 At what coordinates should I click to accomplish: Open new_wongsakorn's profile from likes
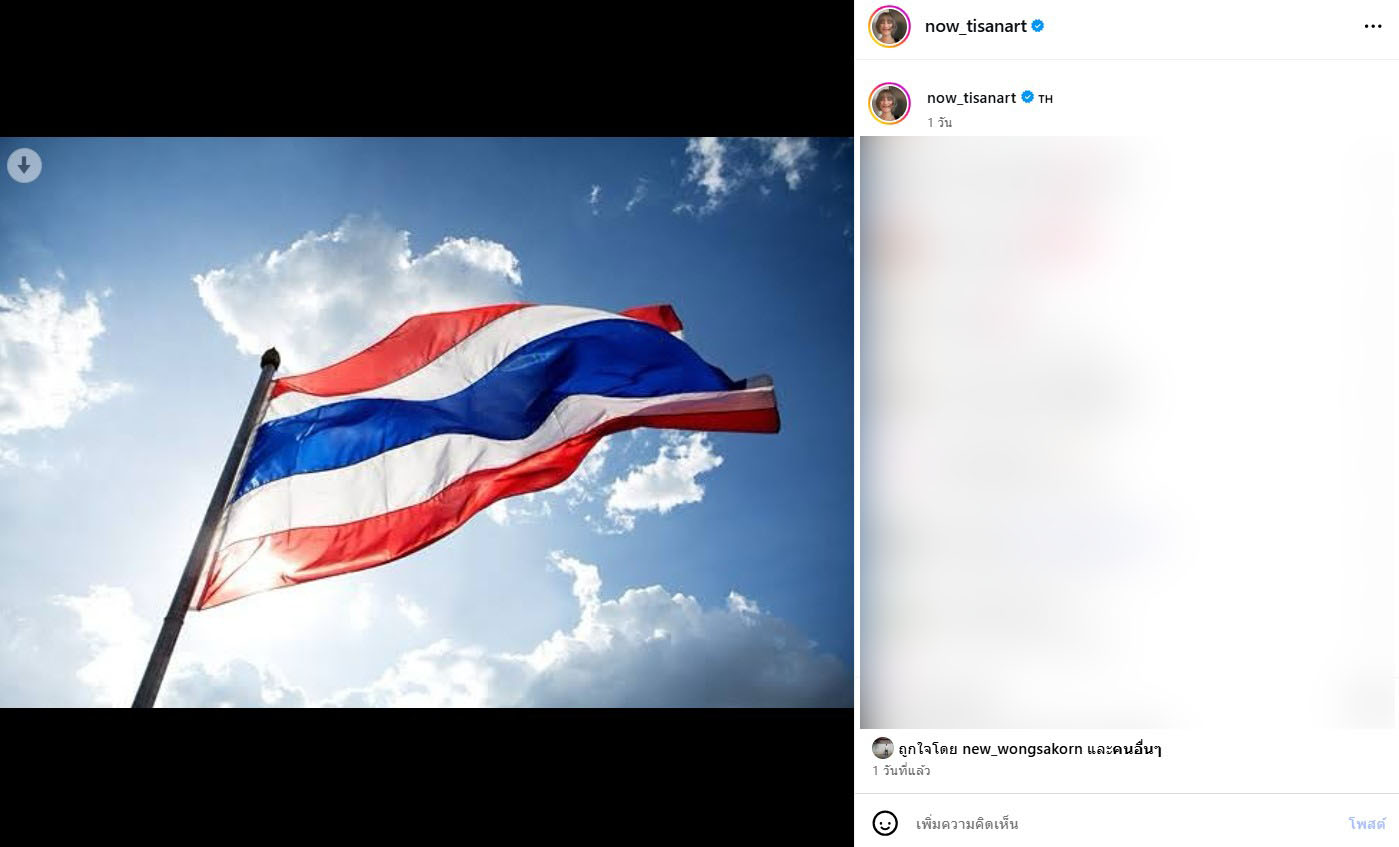coord(1022,749)
